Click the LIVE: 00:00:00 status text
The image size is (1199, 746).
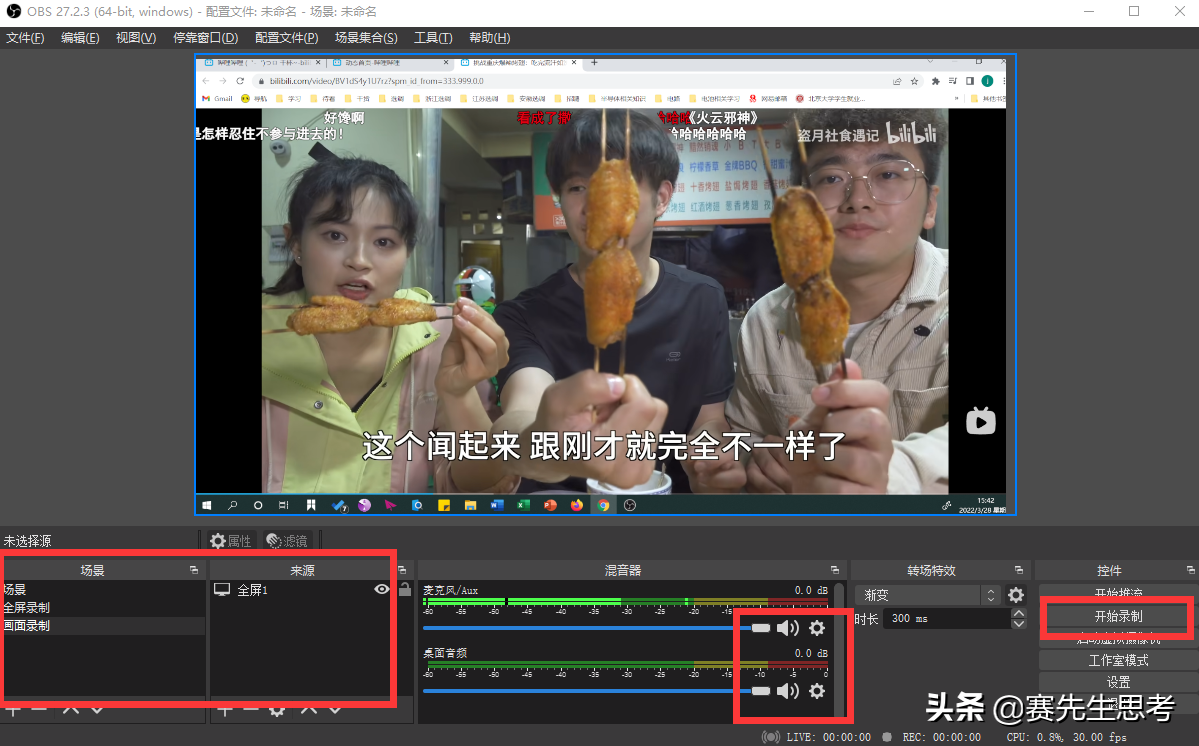pyautogui.click(x=828, y=737)
